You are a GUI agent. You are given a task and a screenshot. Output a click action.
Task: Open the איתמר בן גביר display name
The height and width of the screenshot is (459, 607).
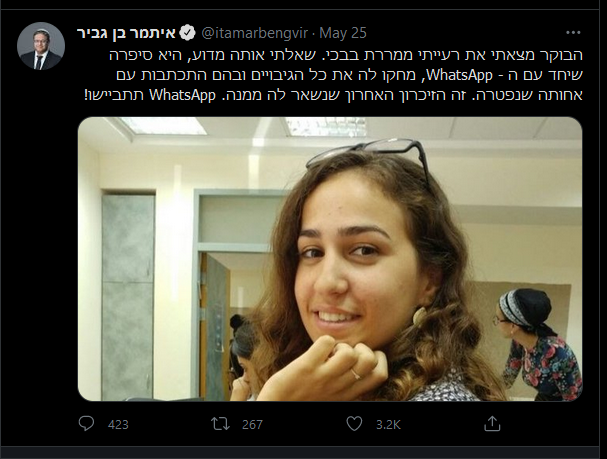[x=126, y=33]
